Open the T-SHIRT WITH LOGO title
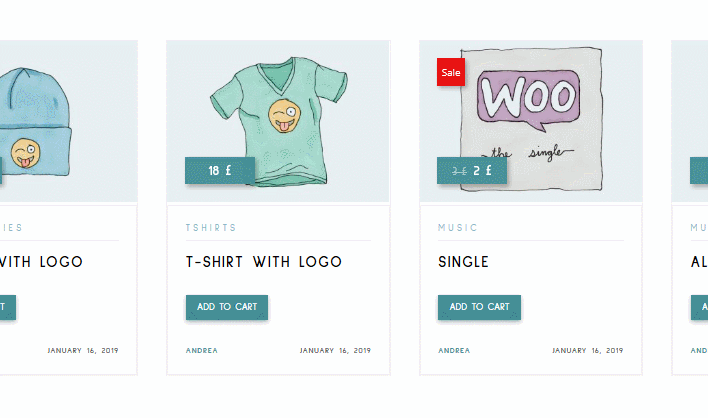This screenshot has height=418, width=708. (264, 262)
